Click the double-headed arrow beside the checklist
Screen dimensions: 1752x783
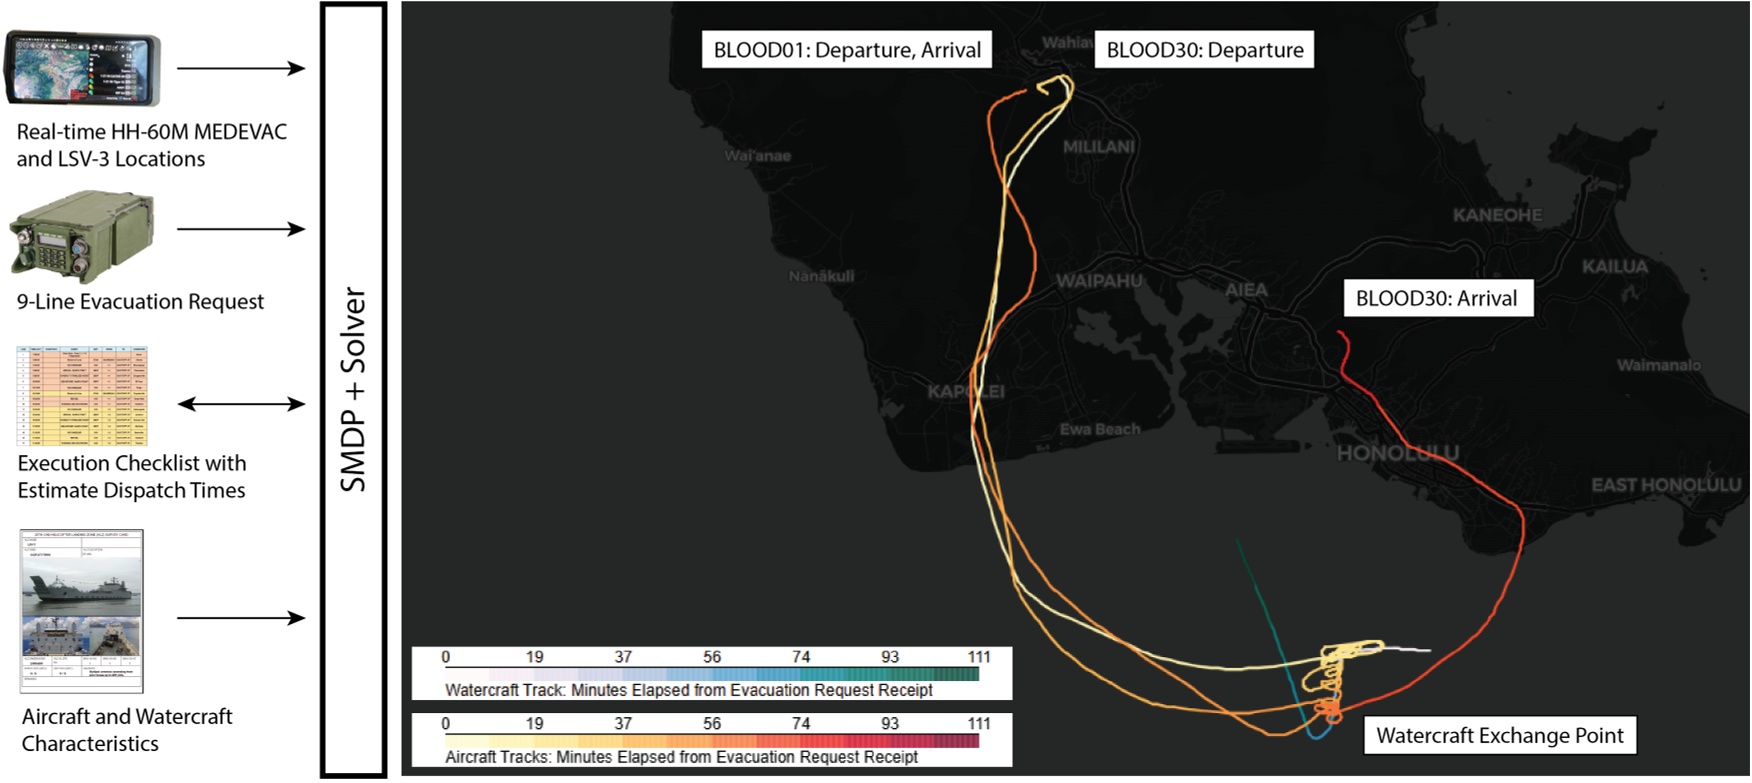click(x=240, y=404)
